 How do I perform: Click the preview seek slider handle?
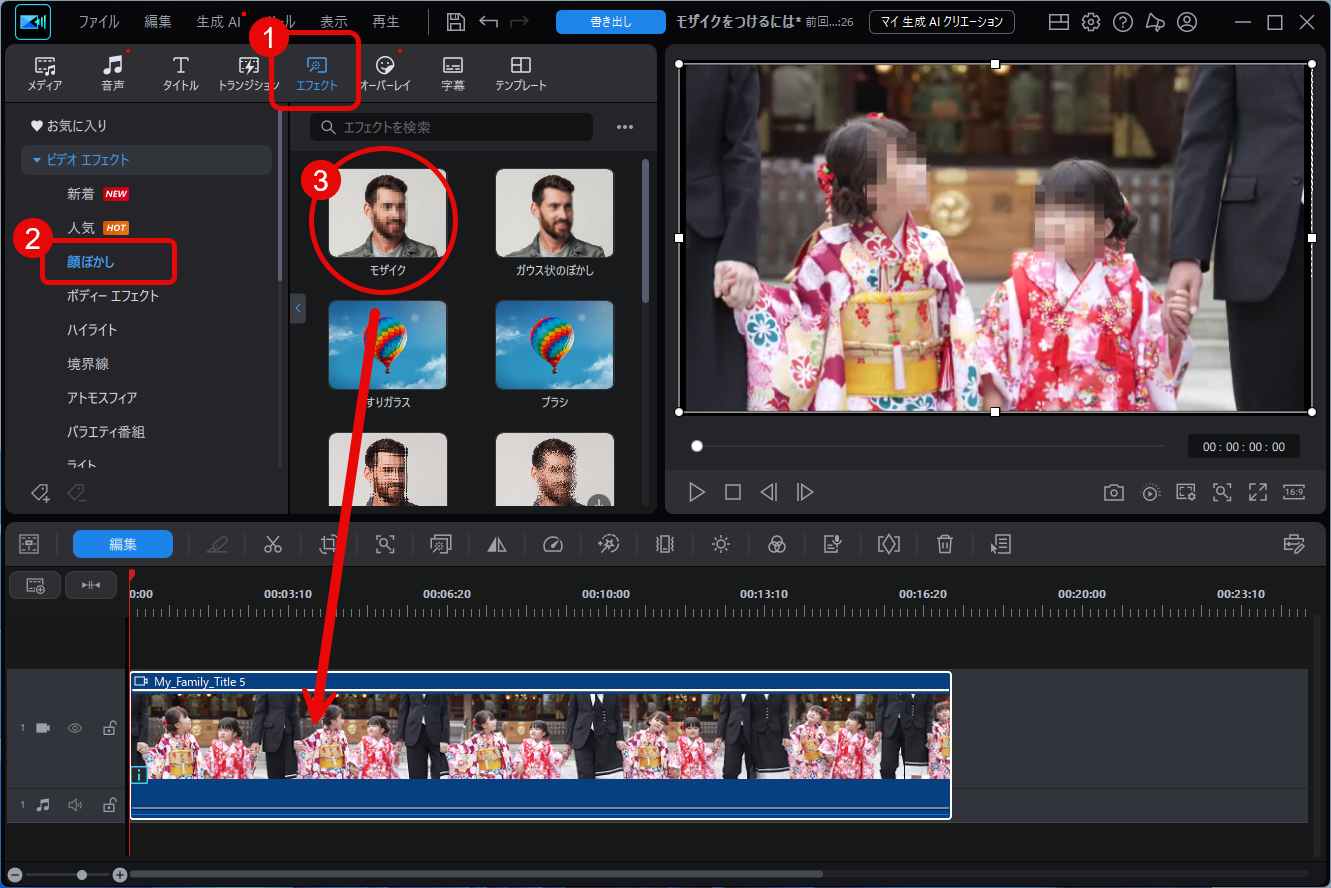(x=697, y=446)
